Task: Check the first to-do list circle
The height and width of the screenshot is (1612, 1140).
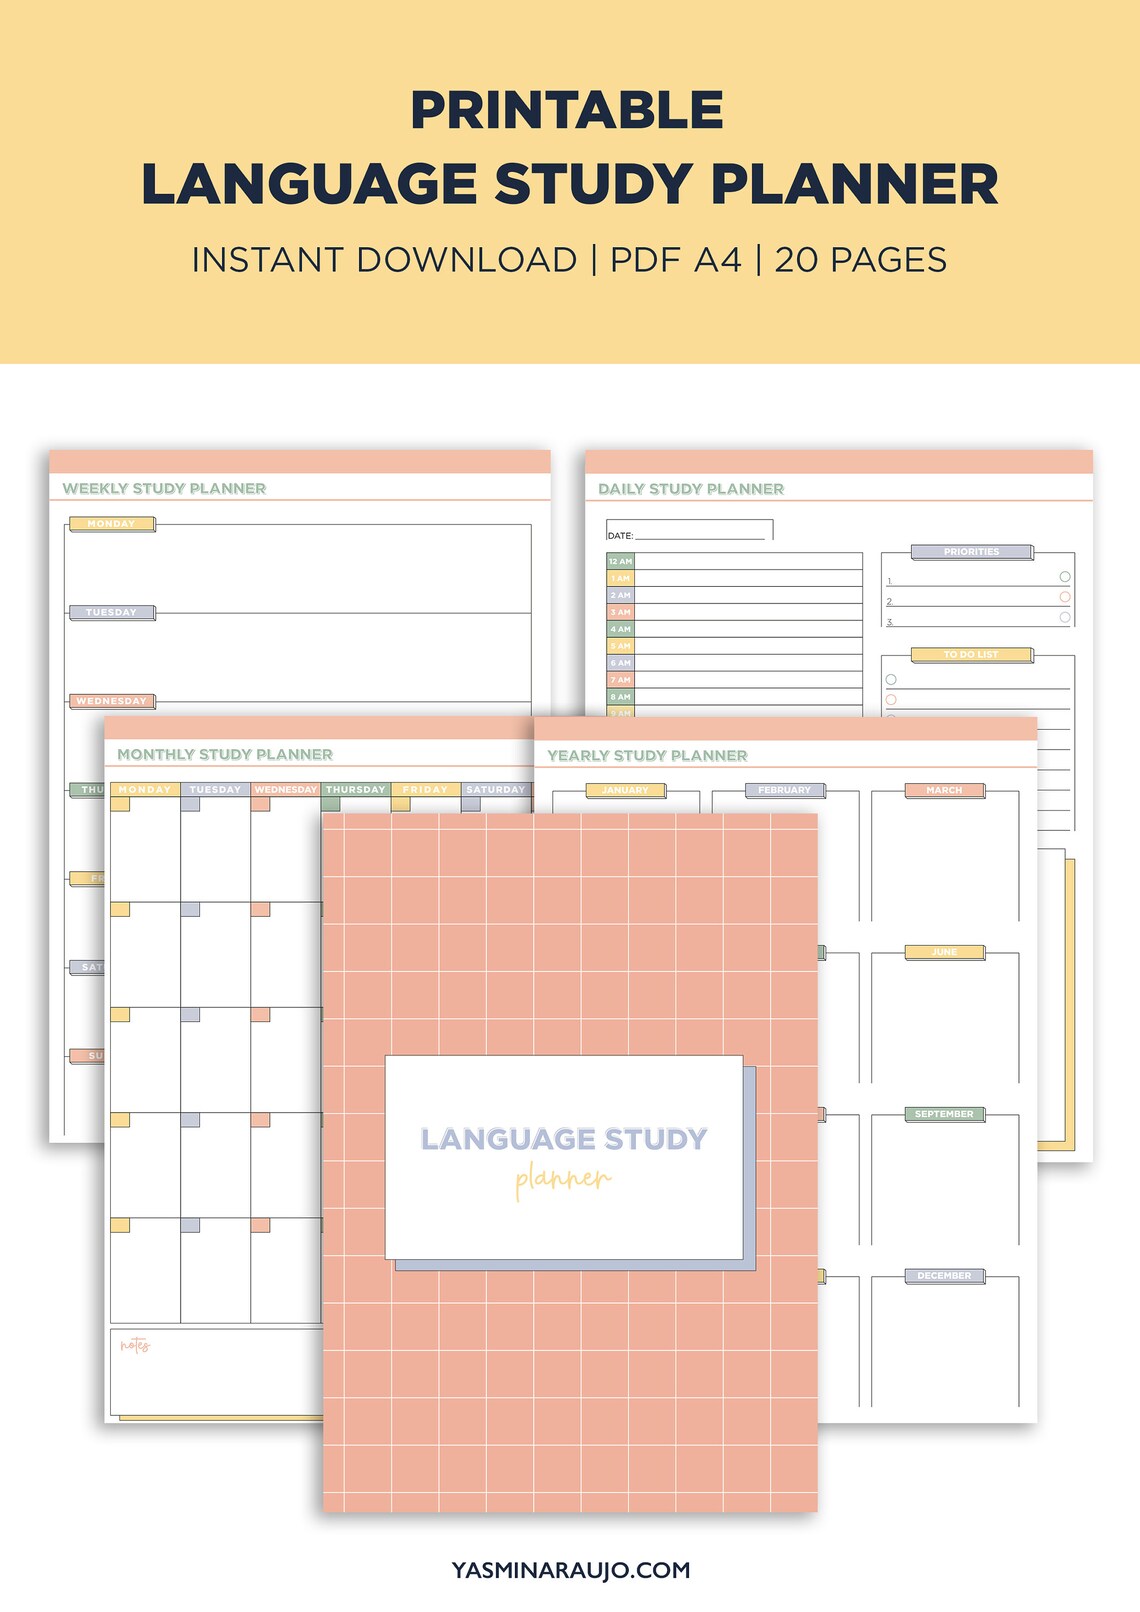Action: click(891, 679)
